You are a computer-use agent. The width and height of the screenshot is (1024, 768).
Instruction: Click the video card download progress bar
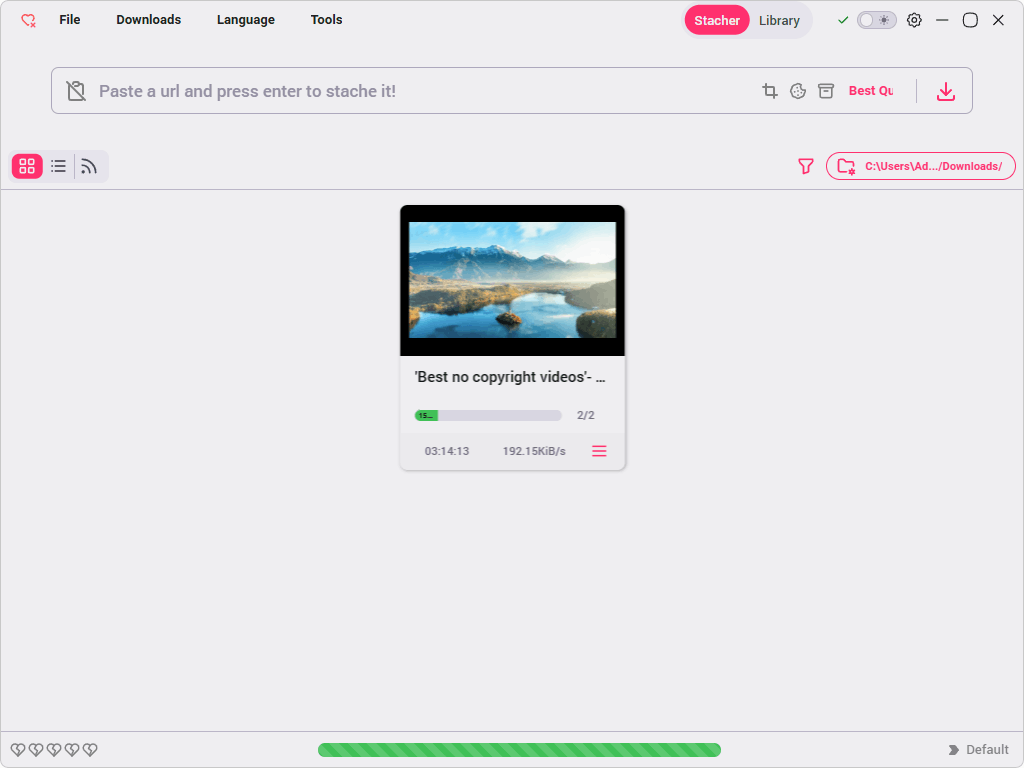click(488, 415)
